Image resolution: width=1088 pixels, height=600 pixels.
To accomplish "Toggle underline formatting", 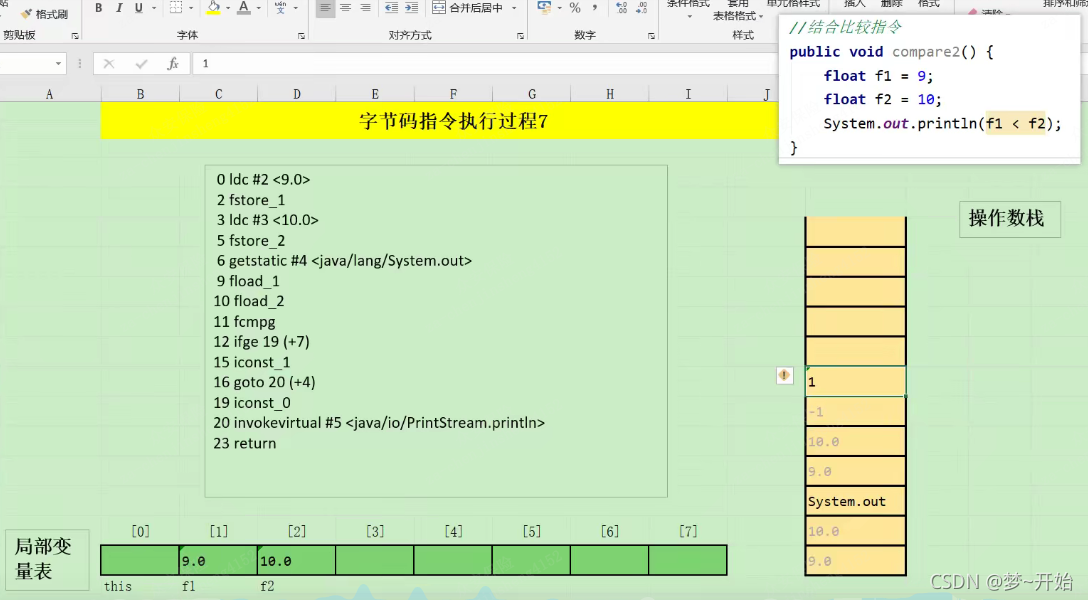I will pos(139,8).
